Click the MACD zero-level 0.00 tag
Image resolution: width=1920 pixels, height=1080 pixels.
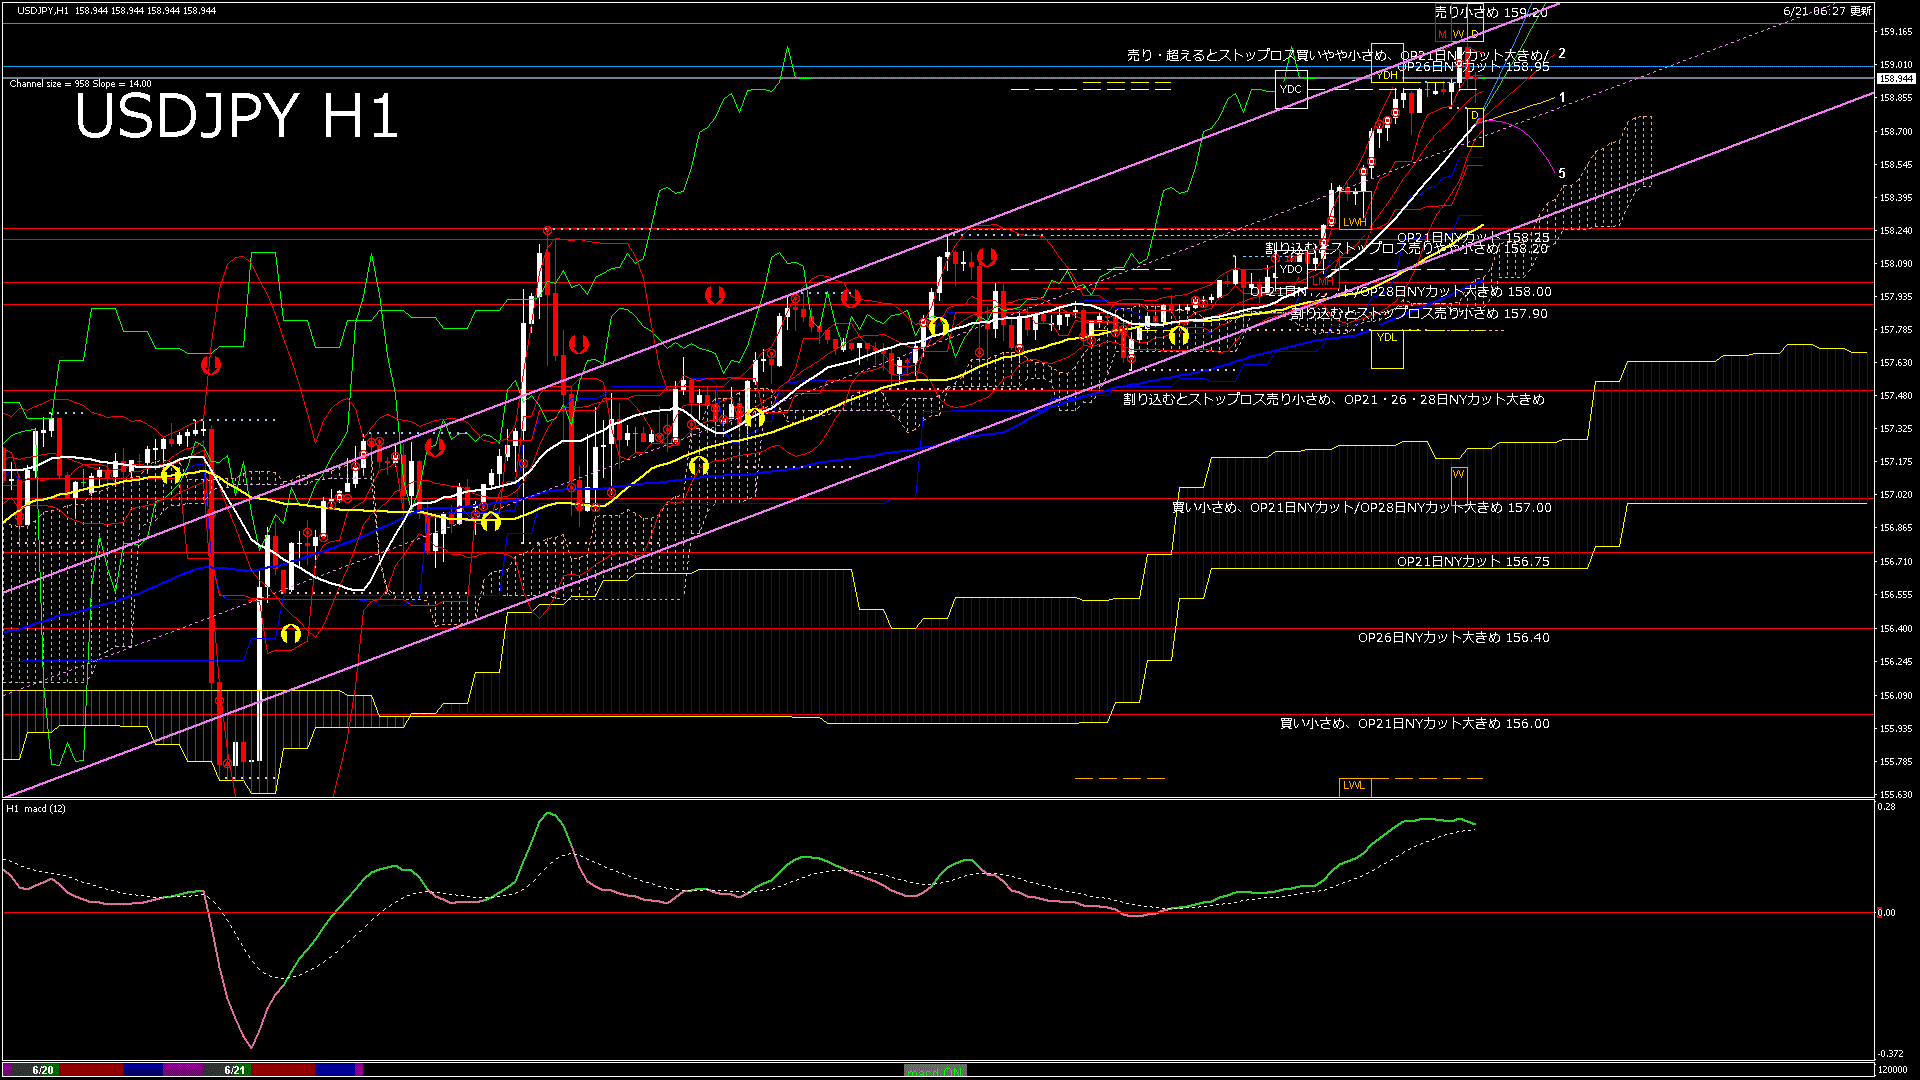click(1886, 913)
